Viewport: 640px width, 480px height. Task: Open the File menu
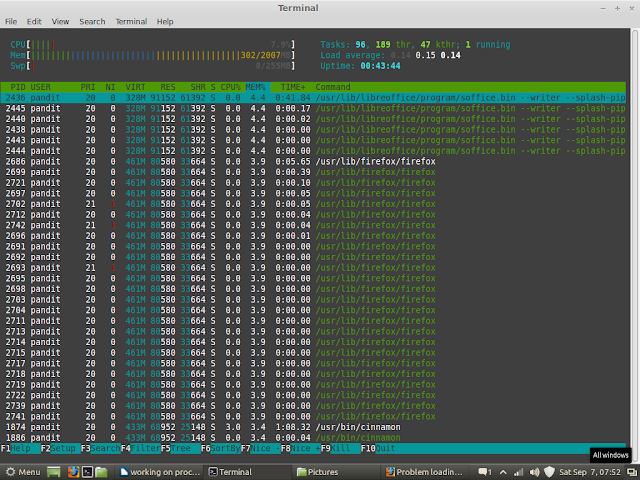tap(11, 22)
